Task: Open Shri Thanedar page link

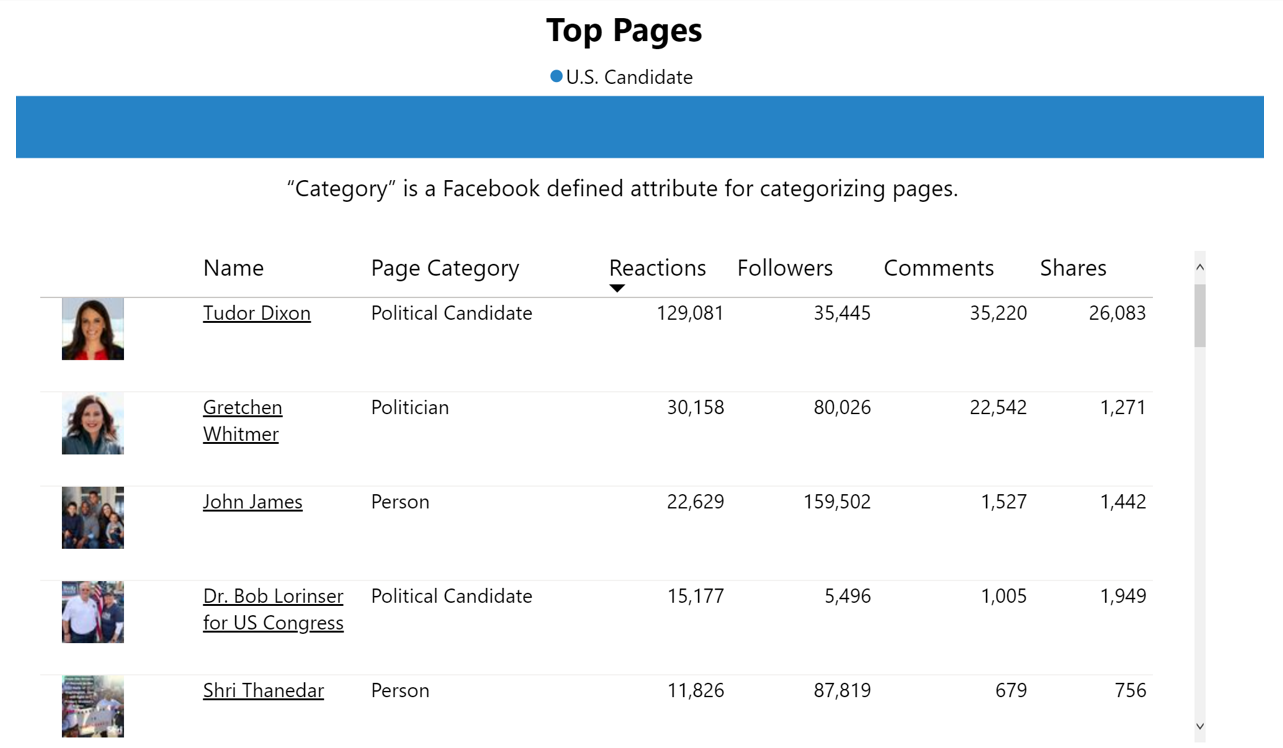Action: tap(263, 690)
